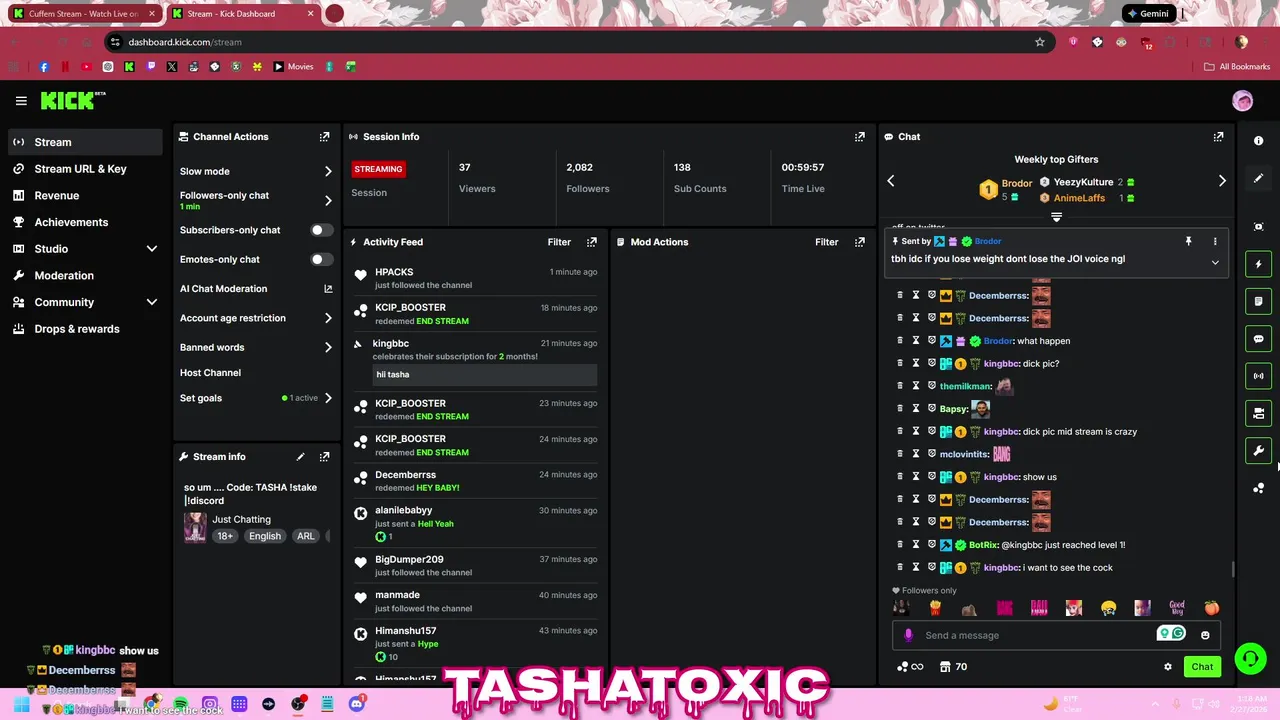Expand Slow mode options
The image size is (1280, 720).
(328, 172)
